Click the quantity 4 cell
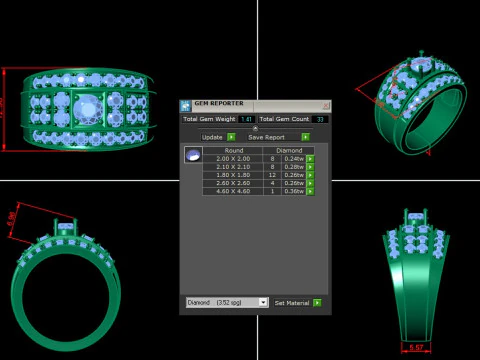Viewport: 480px width, 360px height. point(272,183)
